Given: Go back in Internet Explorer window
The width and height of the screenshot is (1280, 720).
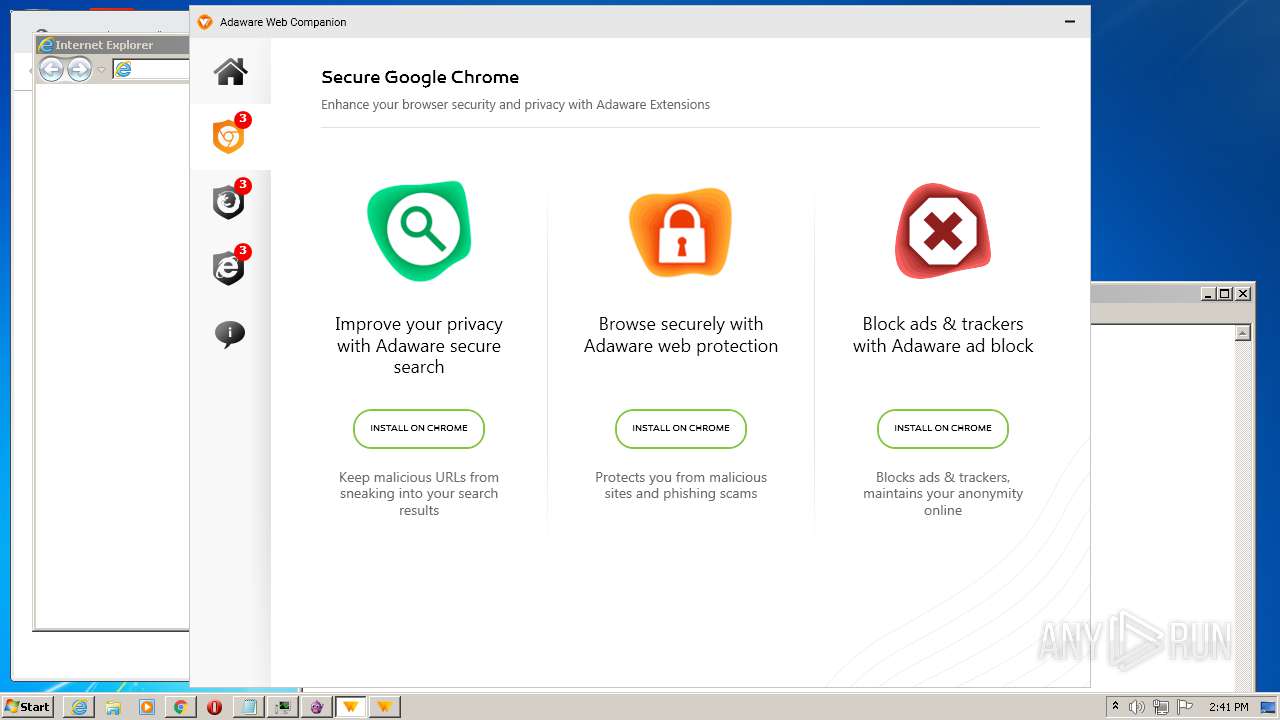Looking at the screenshot, I should coord(52,69).
